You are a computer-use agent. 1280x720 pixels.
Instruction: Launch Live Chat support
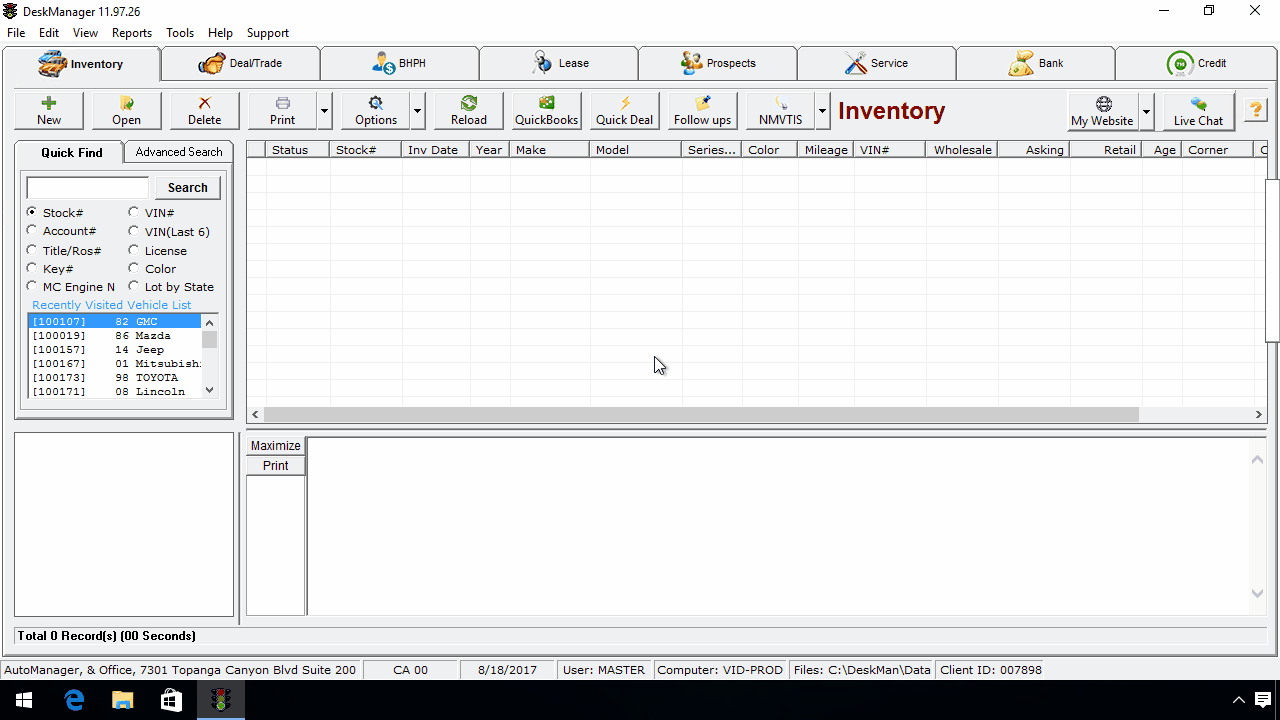[1197, 110]
